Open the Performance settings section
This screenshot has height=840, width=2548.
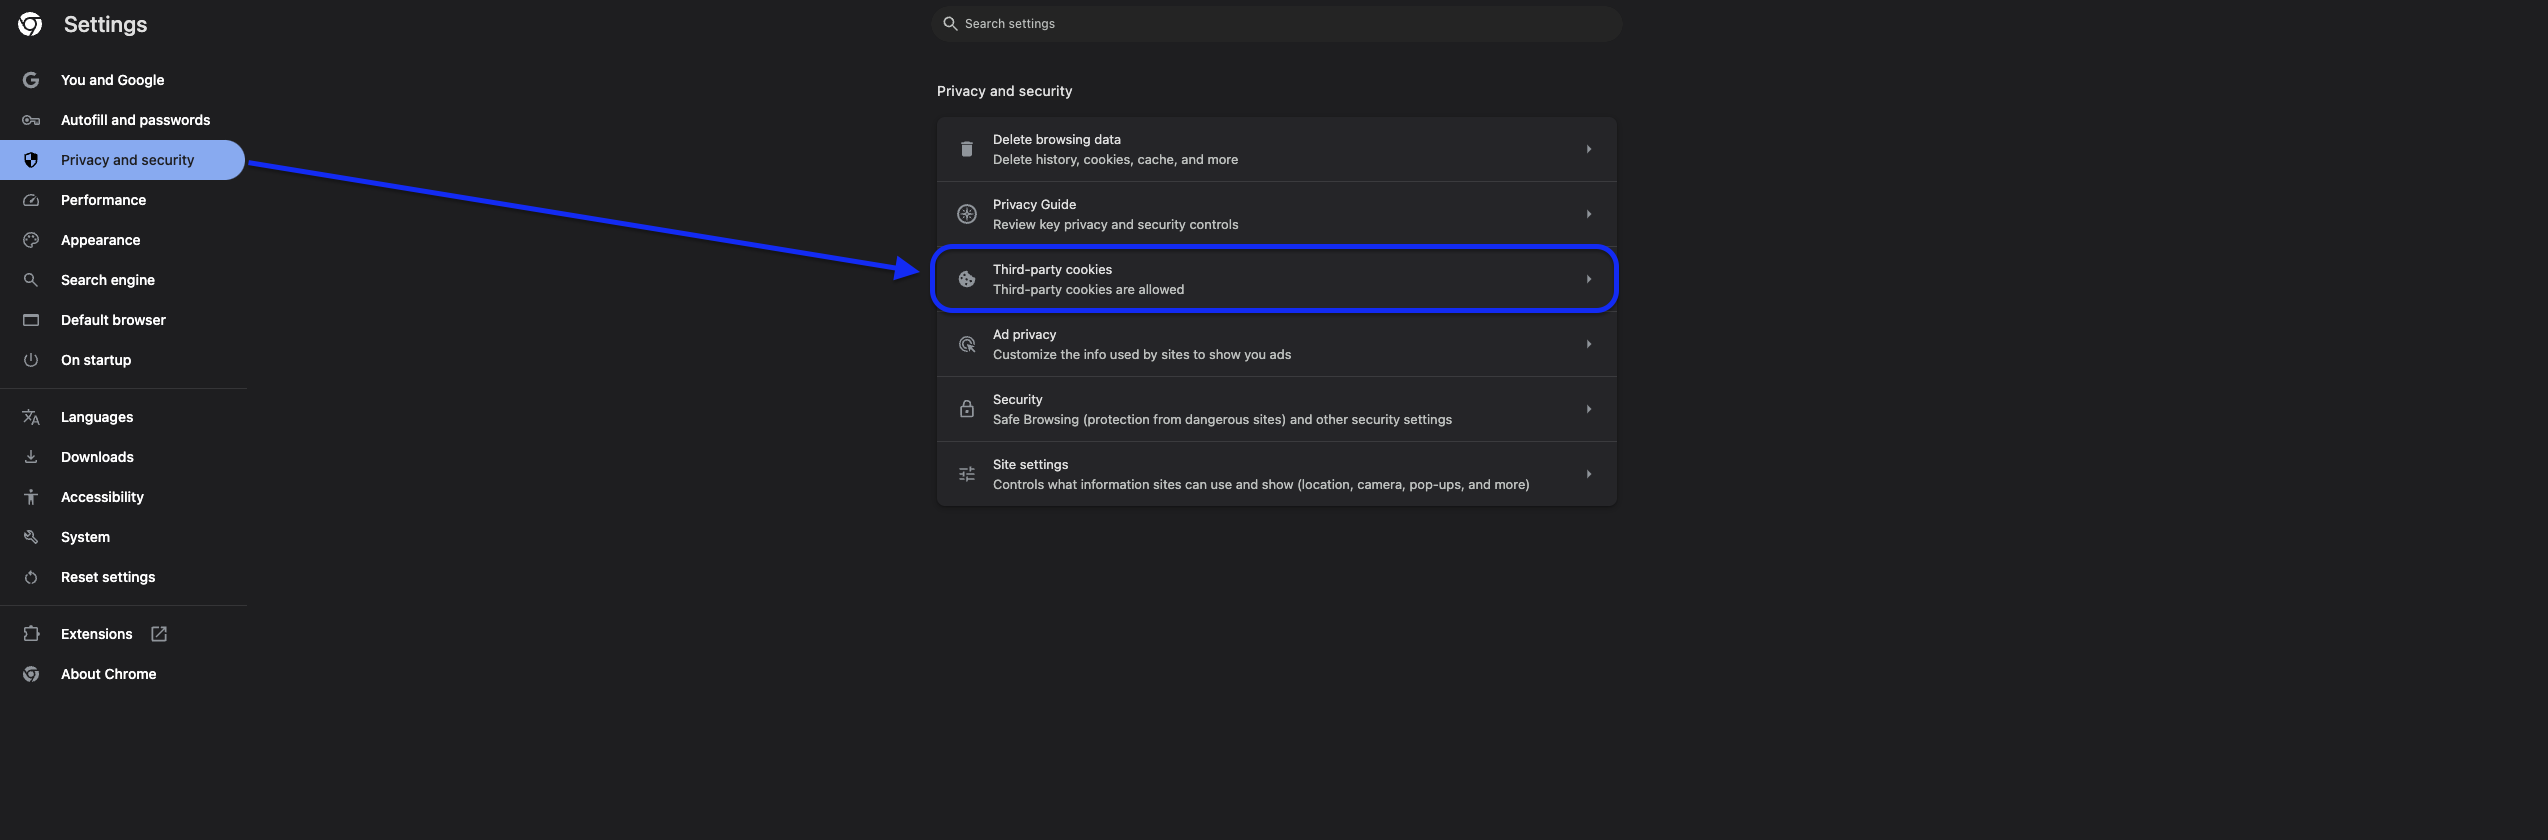point(103,200)
